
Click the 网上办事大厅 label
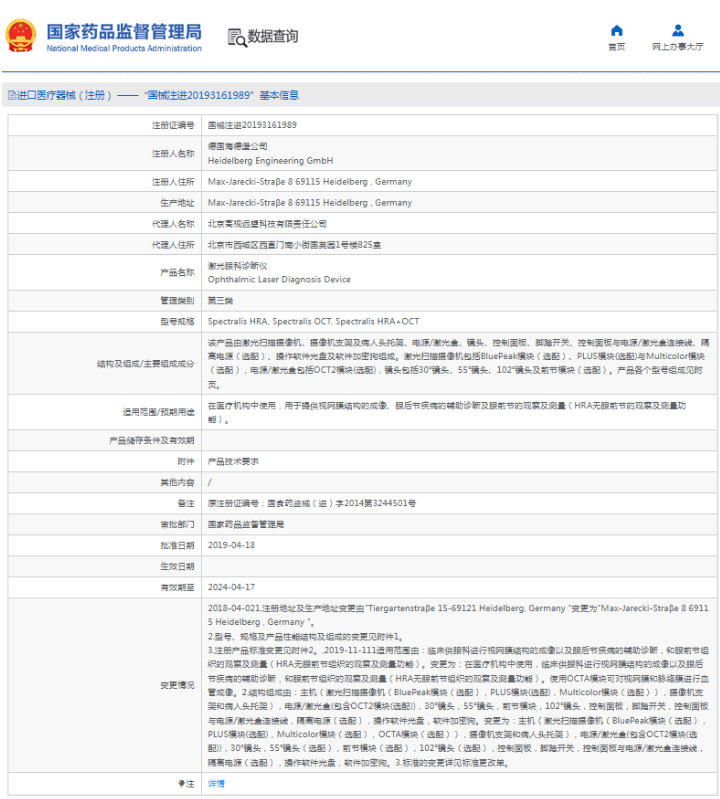678,47
